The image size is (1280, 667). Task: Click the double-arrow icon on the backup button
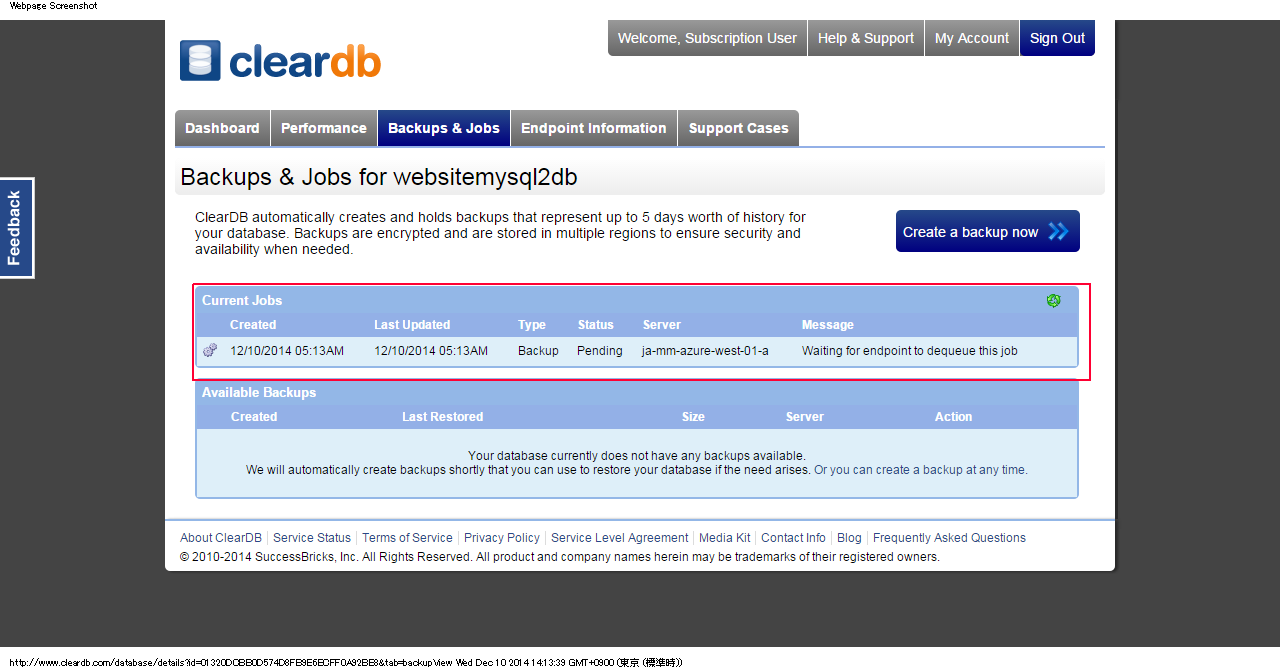click(x=1059, y=231)
